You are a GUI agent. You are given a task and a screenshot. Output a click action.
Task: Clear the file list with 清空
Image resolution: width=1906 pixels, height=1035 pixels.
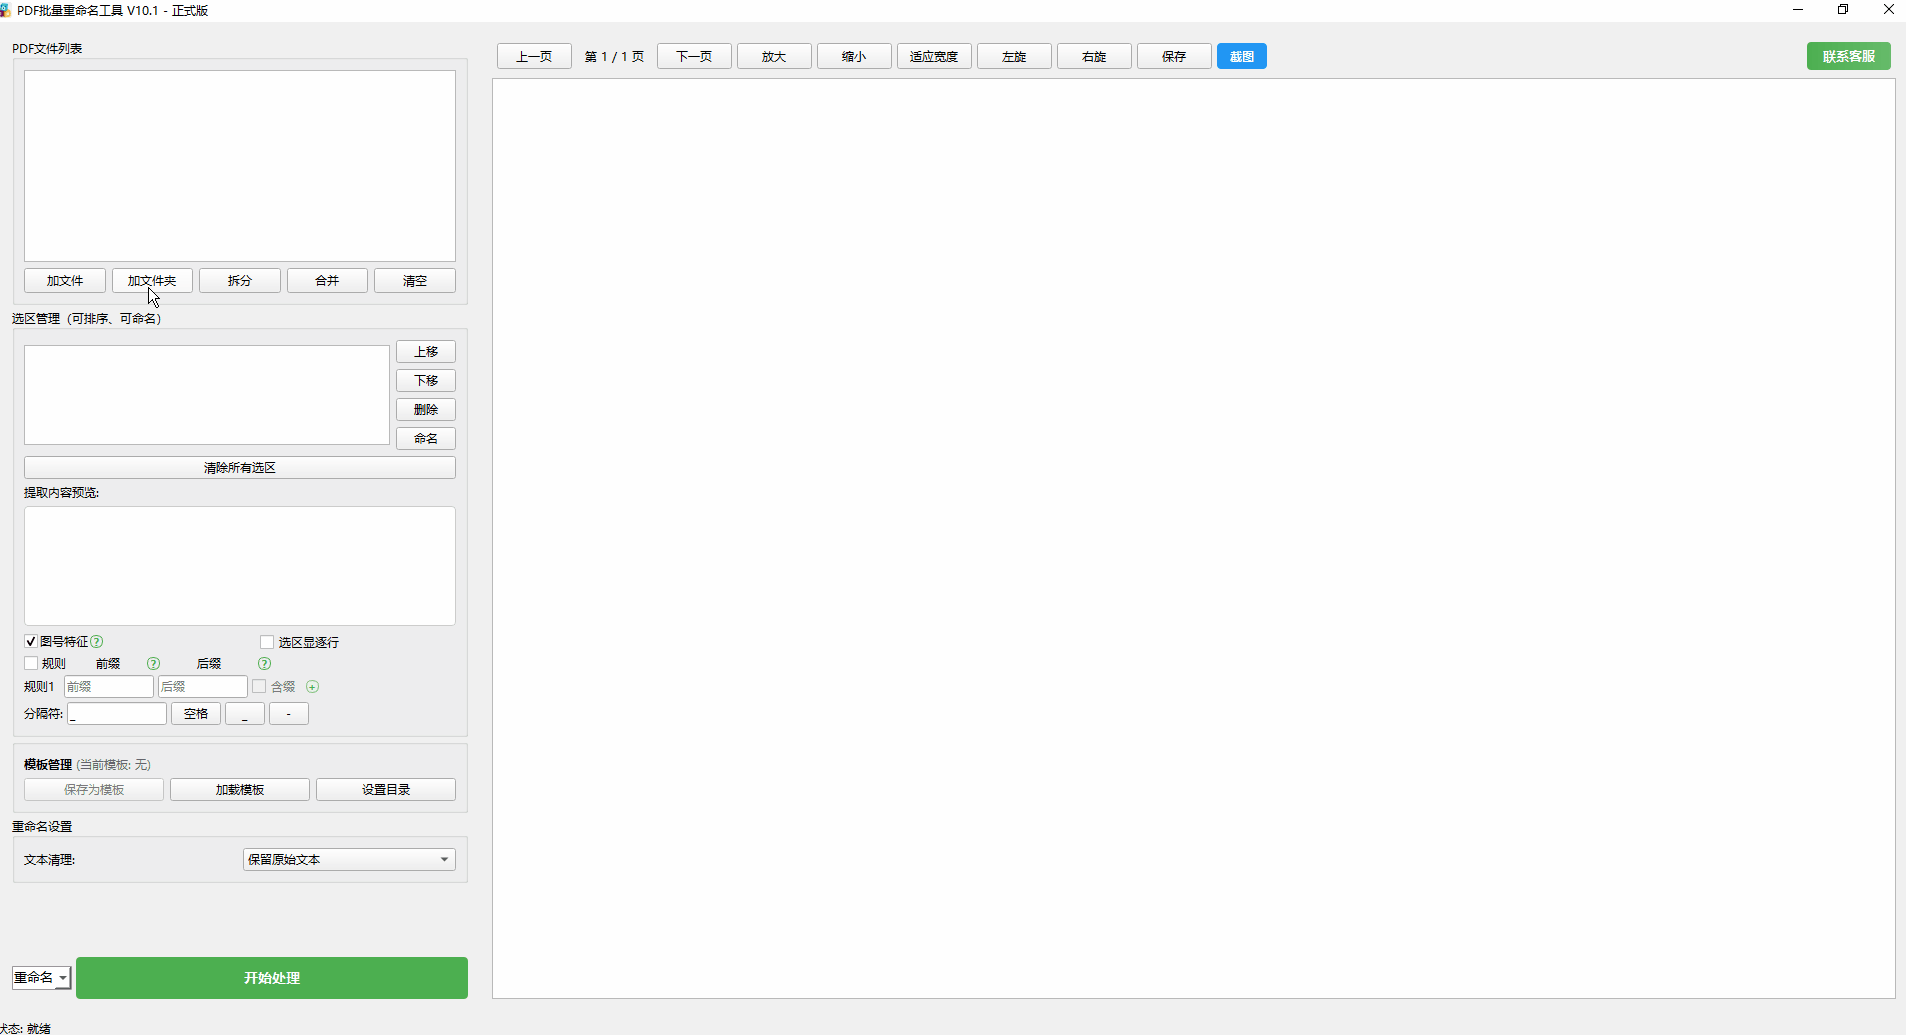(415, 281)
